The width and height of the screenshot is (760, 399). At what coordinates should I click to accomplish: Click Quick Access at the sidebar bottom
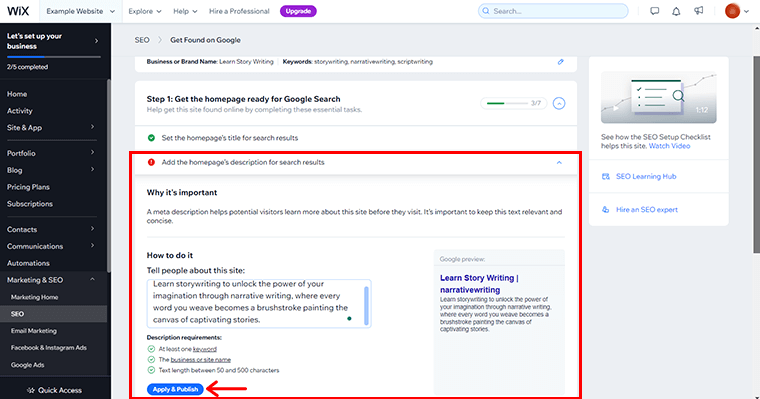[x=55, y=390]
